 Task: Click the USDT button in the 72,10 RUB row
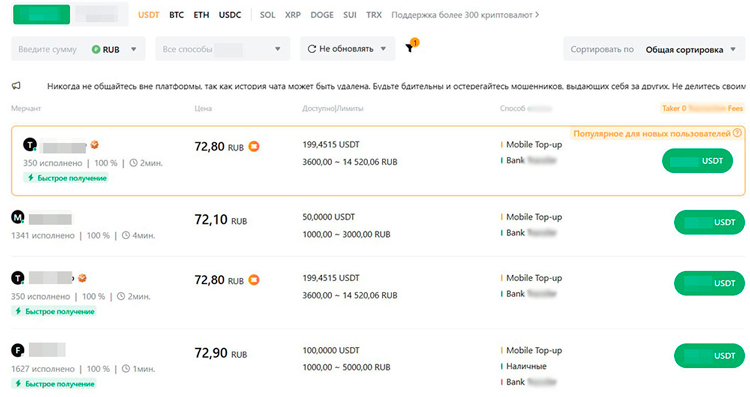(709, 222)
